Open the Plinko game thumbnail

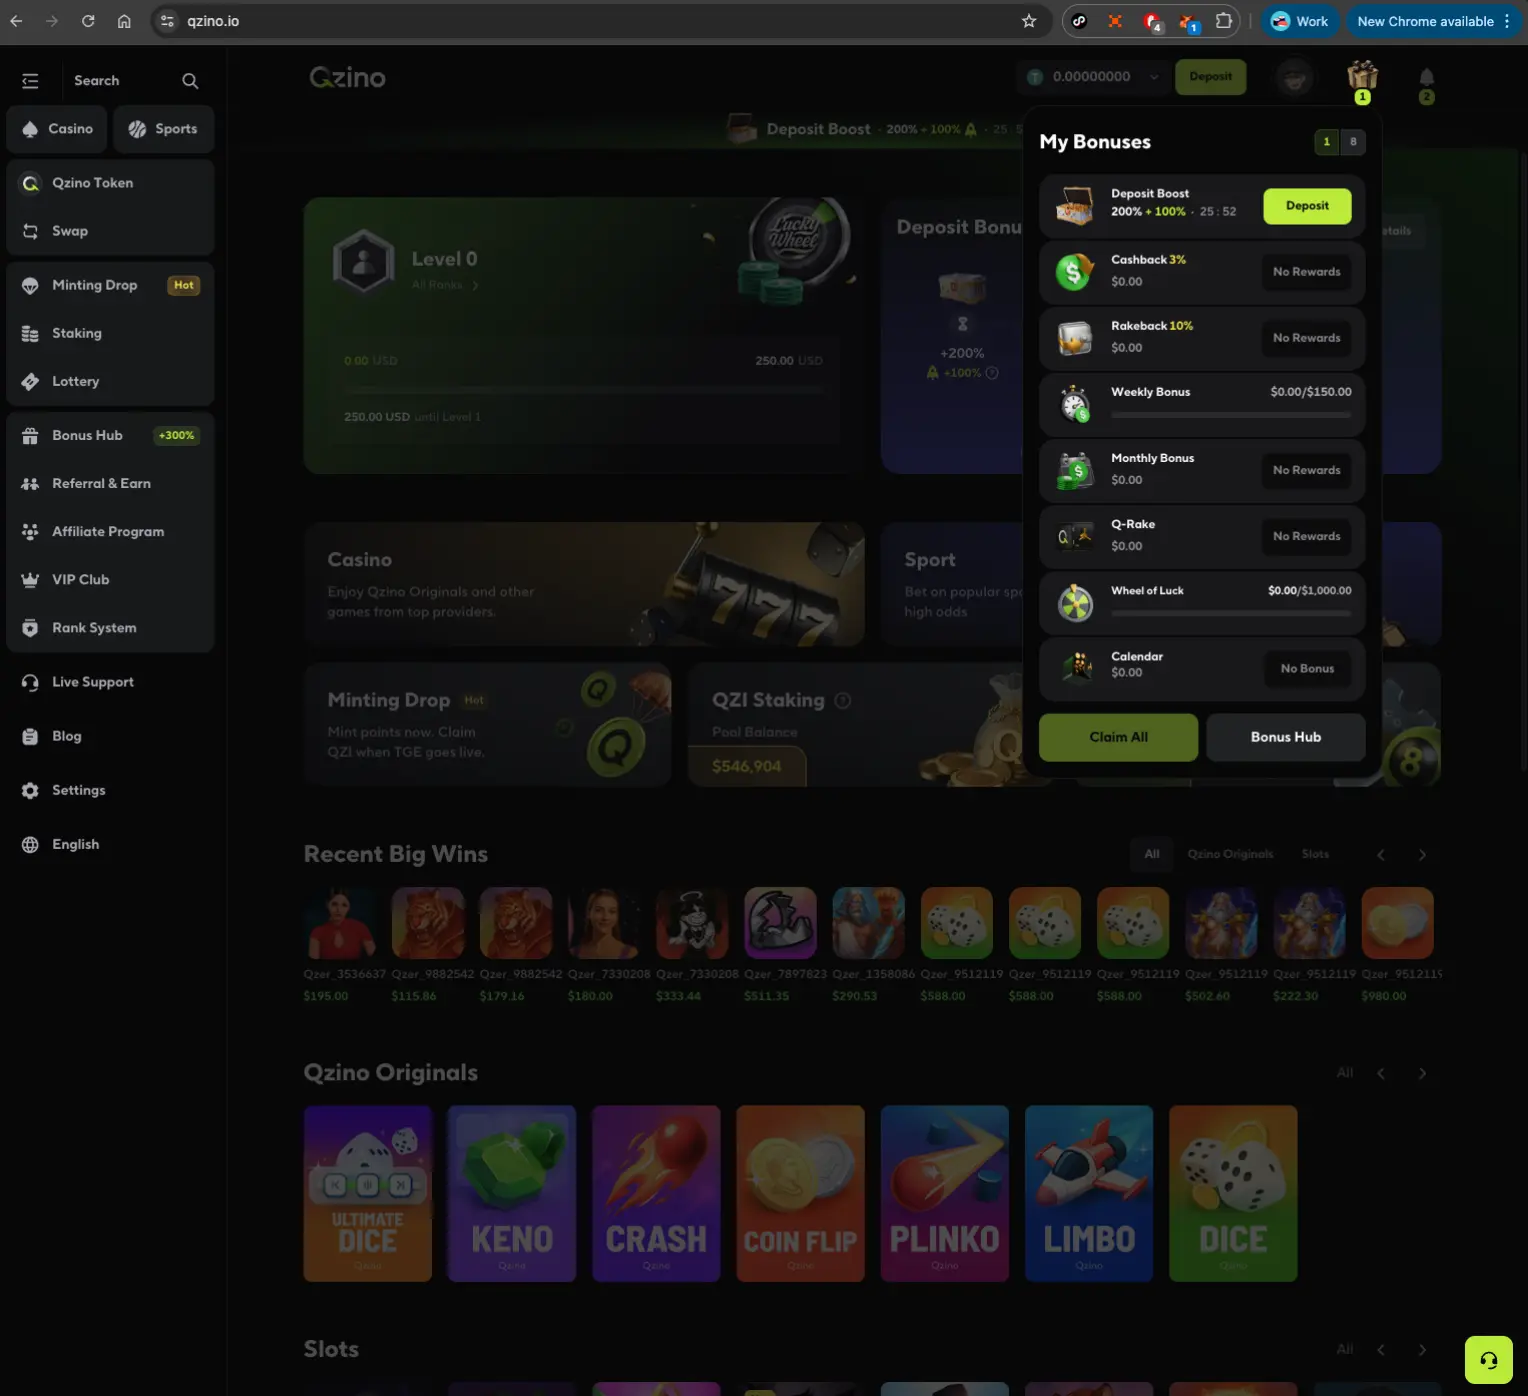tap(944, 1193)
